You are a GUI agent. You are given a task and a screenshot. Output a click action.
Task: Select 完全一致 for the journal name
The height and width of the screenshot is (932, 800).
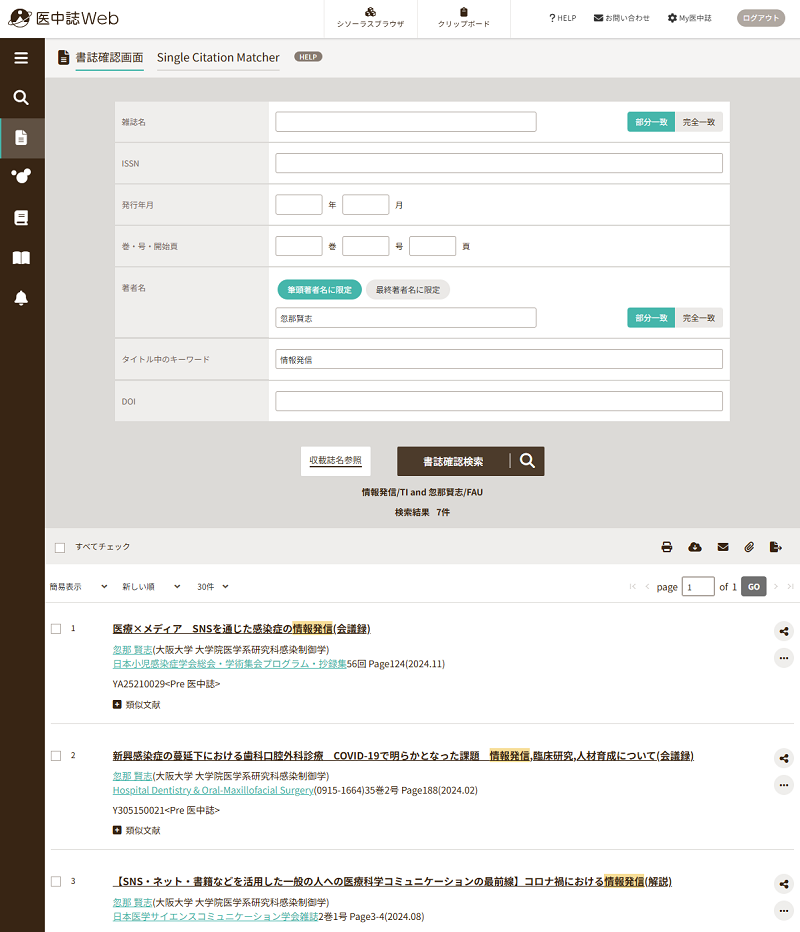point(699,122)
